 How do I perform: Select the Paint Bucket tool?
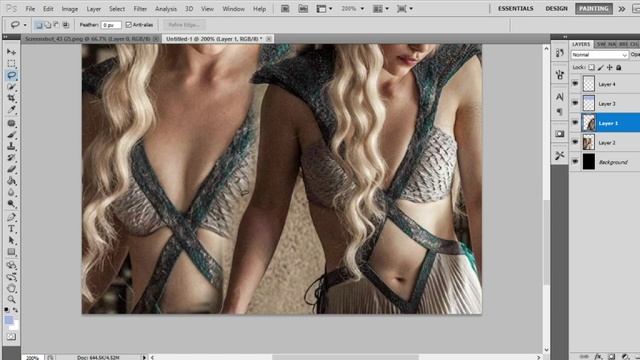[11, 181]
